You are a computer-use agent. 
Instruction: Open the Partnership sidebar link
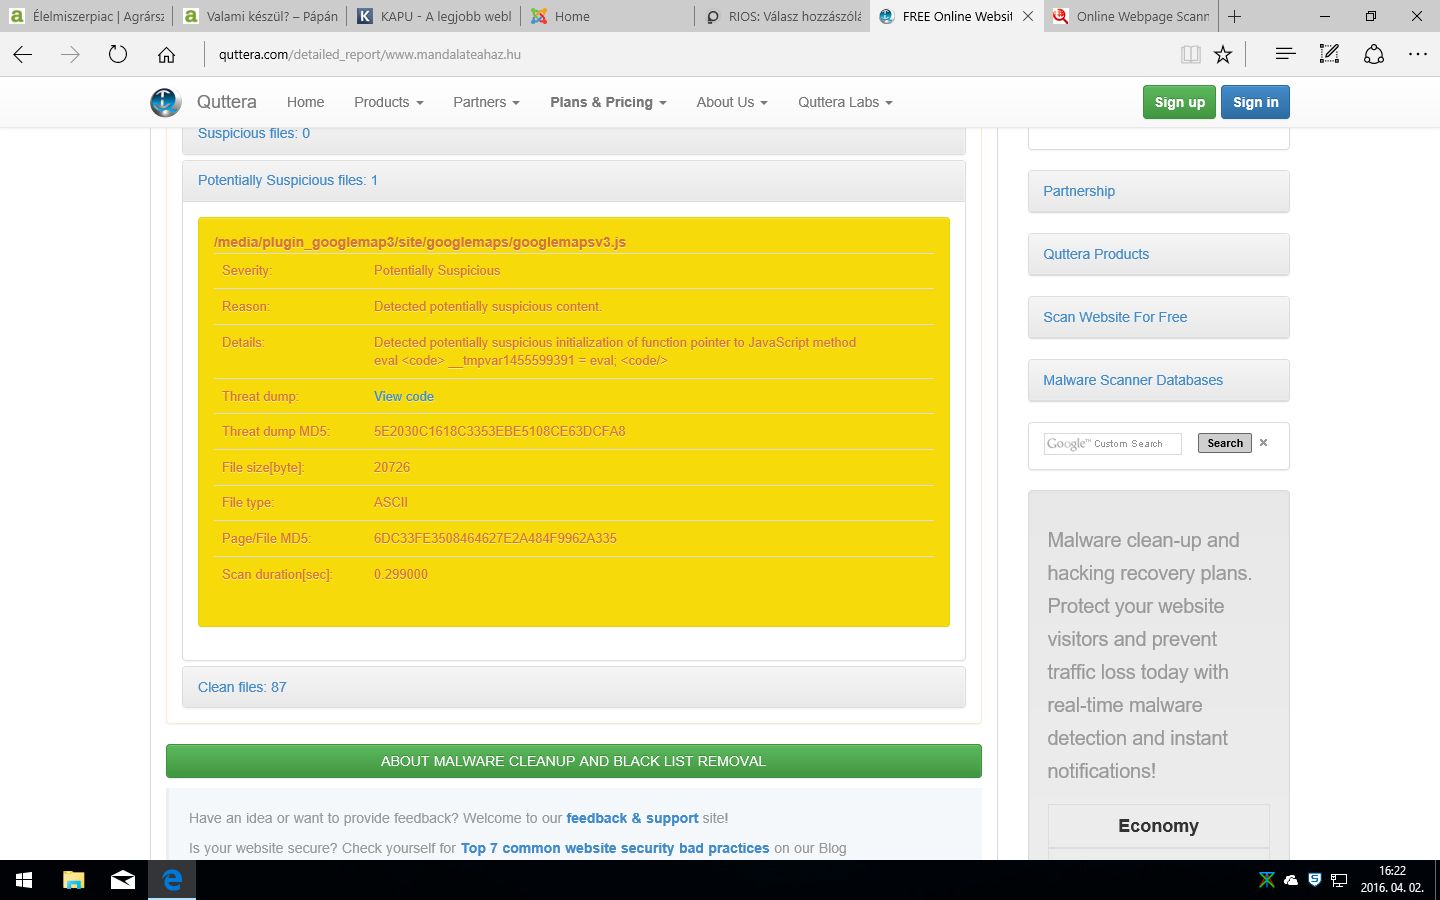(x=1079, y=191)
